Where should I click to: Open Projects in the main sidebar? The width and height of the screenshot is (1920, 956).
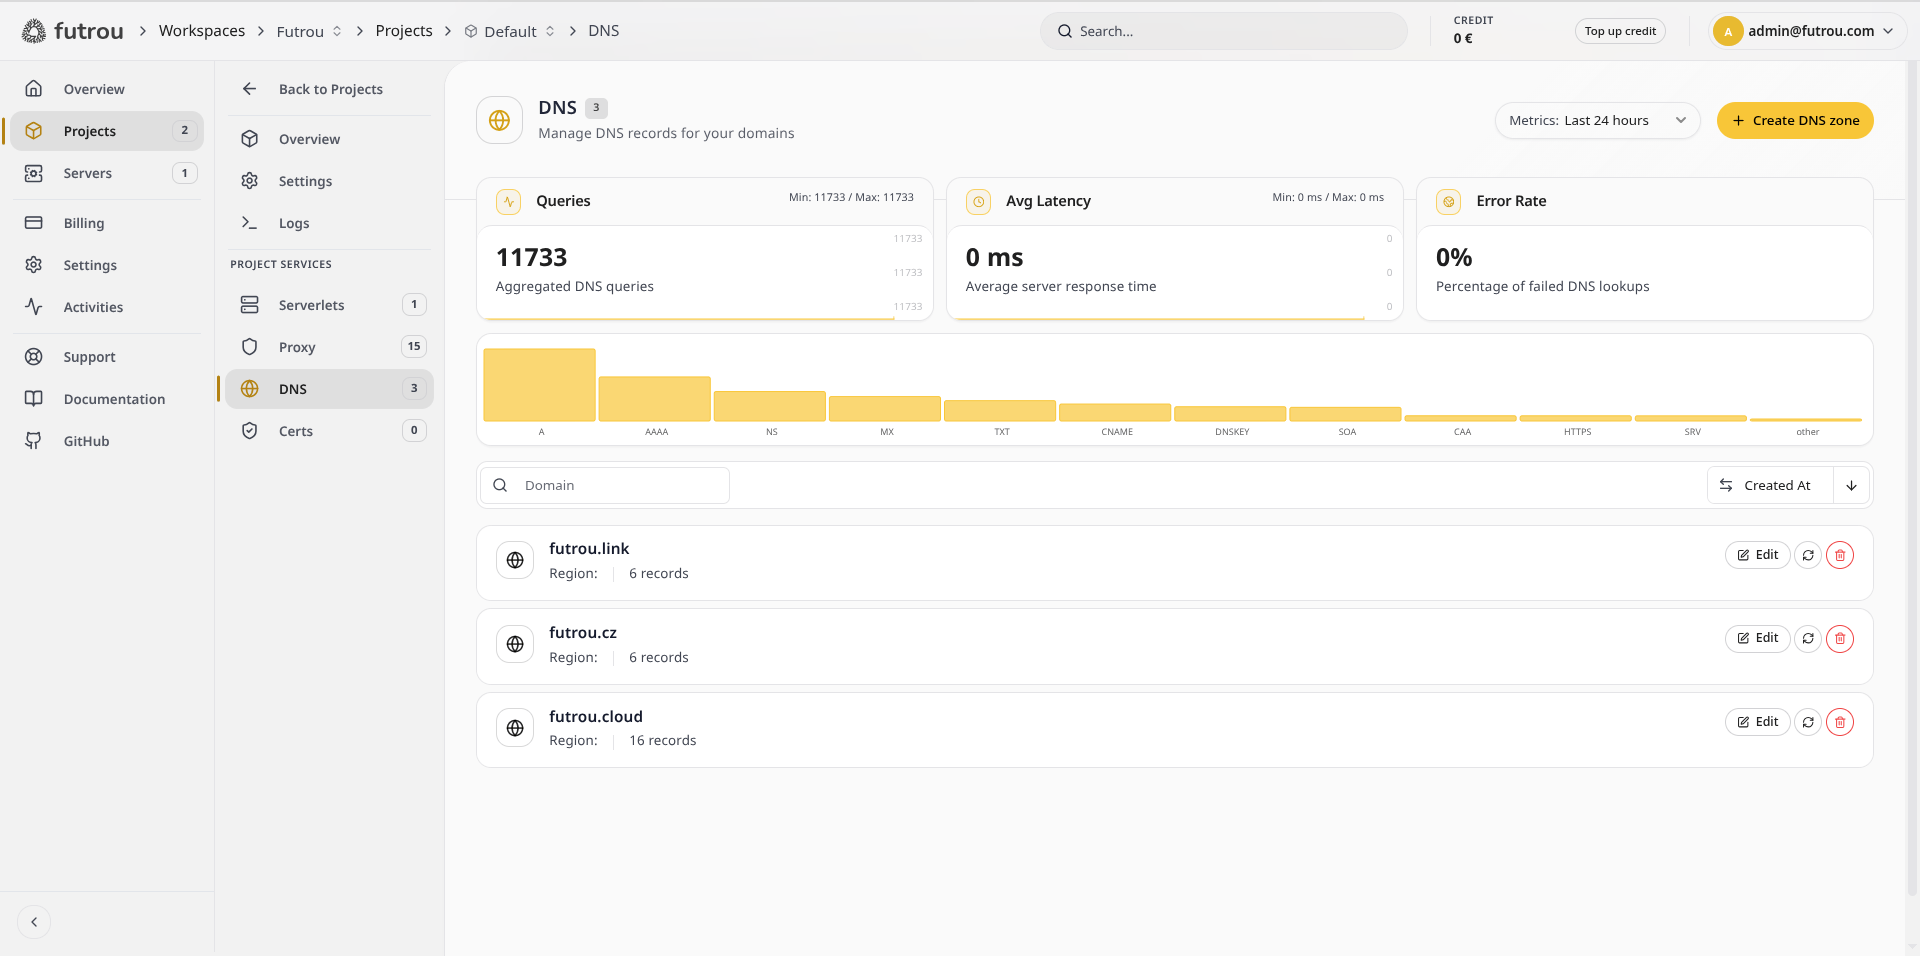click(107, 131)
